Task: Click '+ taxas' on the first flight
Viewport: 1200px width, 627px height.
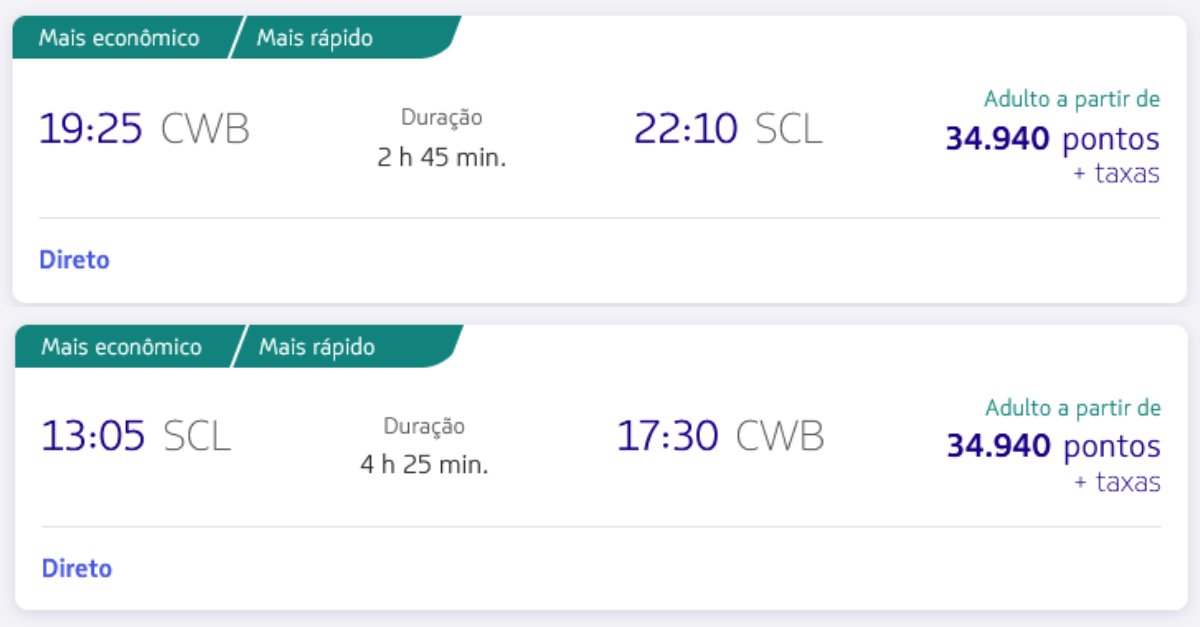Action: click(1117, 173)
